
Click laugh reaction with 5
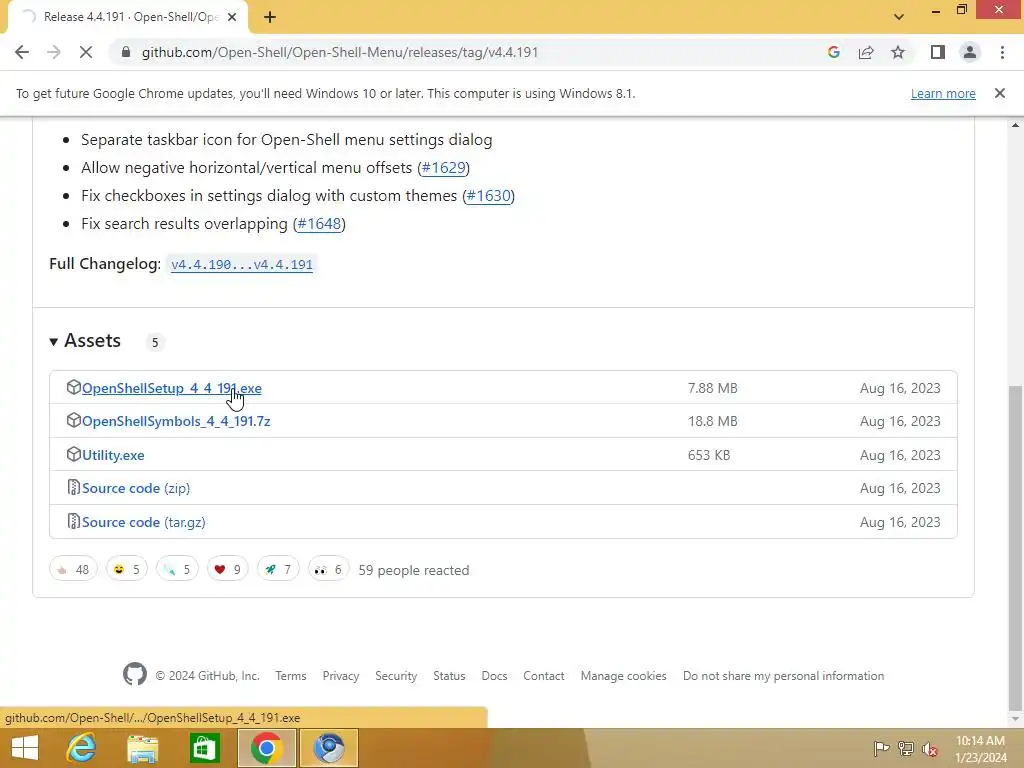[127, 569]
